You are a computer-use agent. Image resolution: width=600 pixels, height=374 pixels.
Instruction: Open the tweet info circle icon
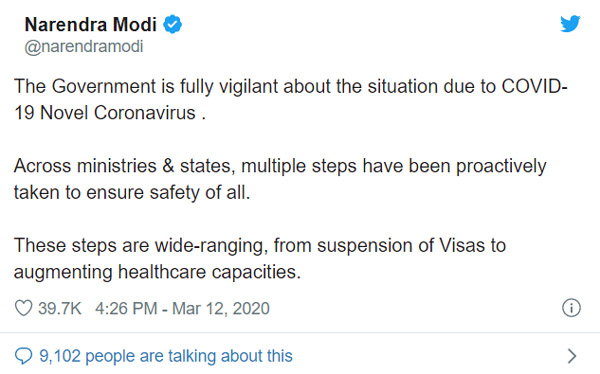tap(571, 308)
